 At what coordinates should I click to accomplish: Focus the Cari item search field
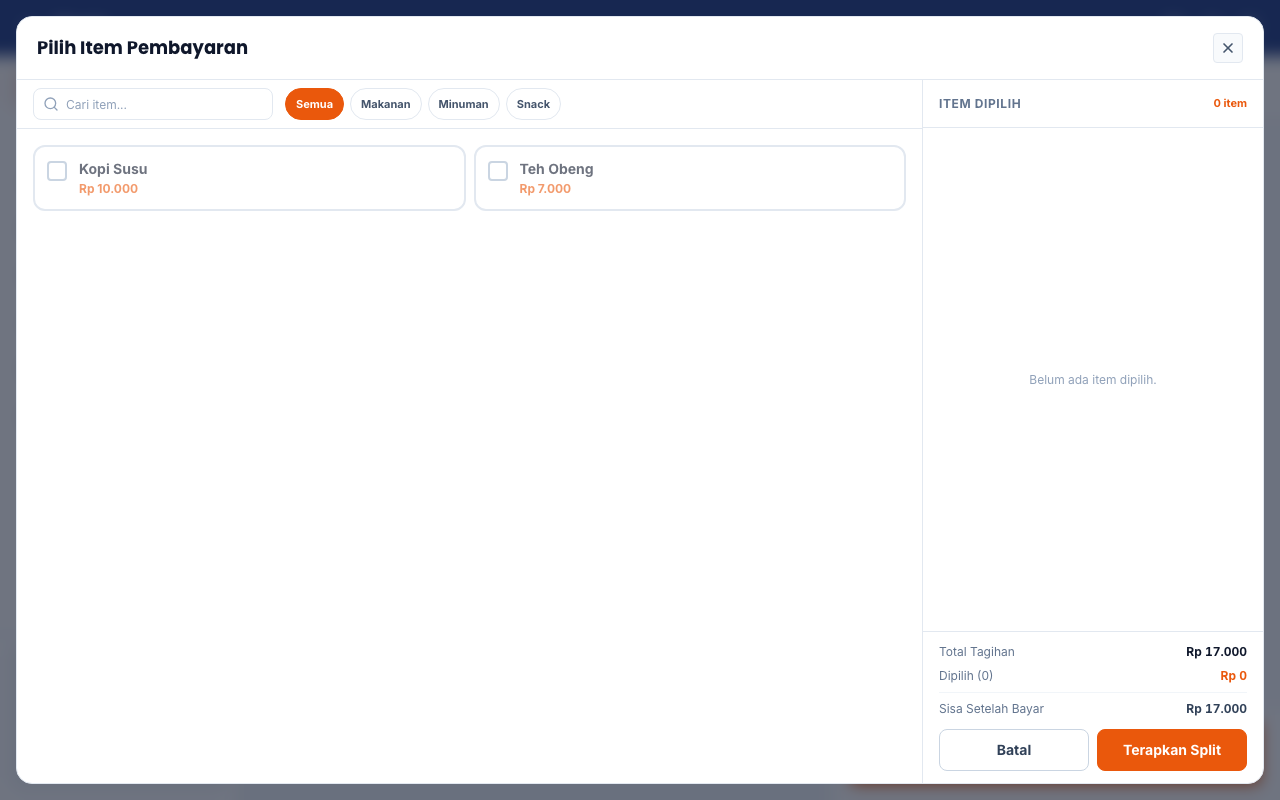pyautogui.click(x=153, y=104)
